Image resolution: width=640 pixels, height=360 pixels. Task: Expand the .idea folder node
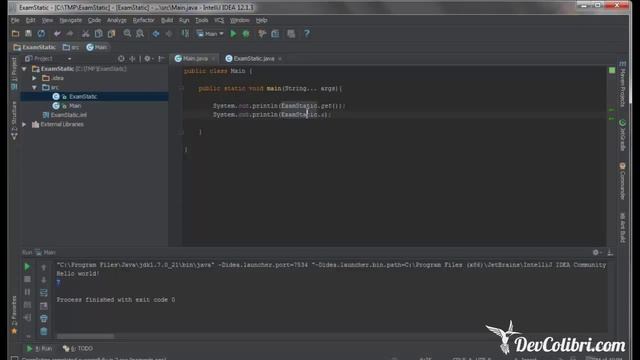coord(35,78)
